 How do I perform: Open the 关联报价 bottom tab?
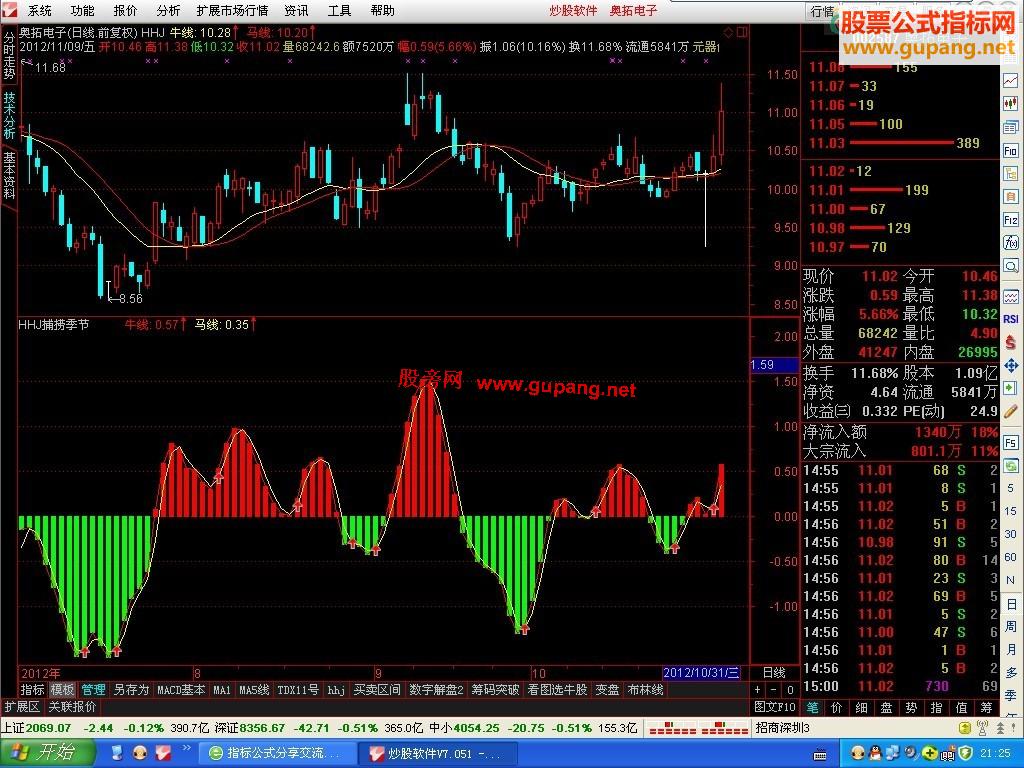72,707
